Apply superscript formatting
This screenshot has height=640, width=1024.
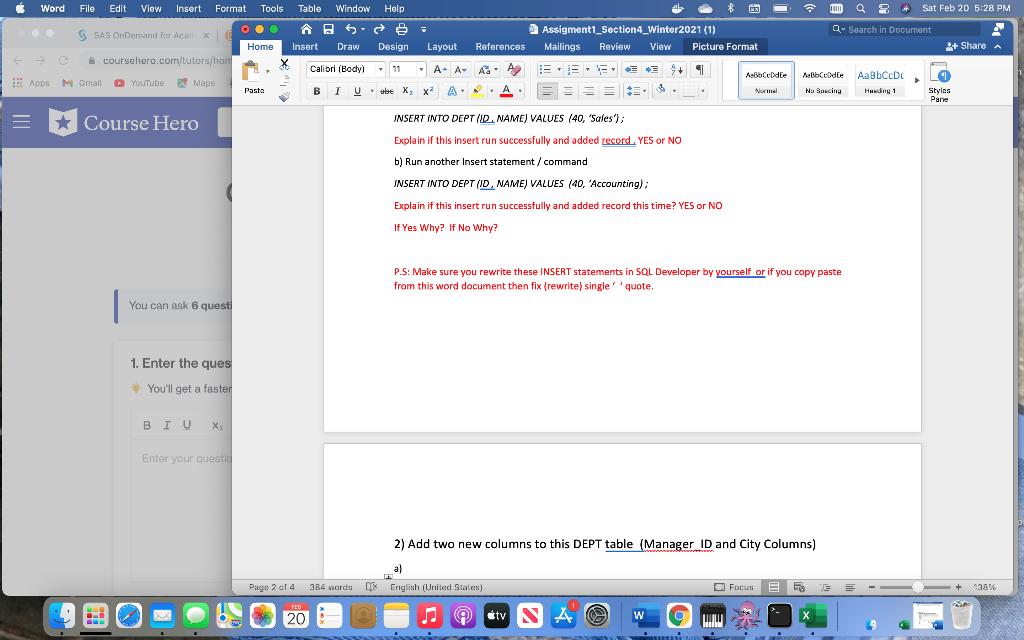coord(427,91)
